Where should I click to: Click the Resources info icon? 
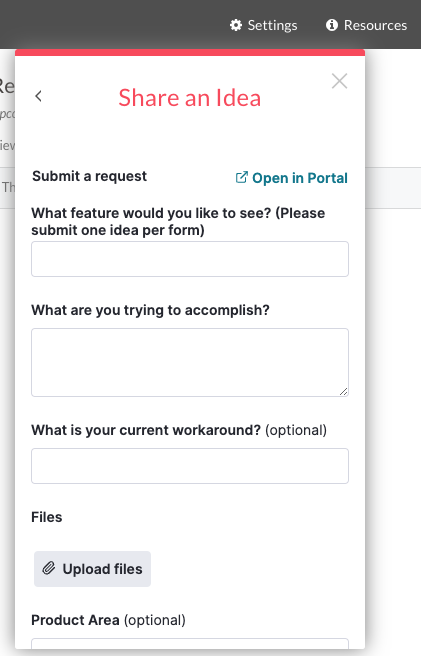click(x=332, y=25)
